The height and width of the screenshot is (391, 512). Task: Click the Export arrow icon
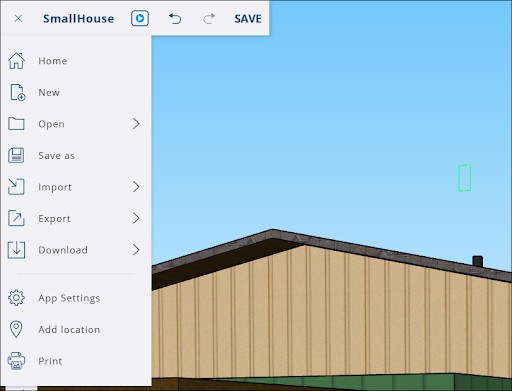(16, 218)
